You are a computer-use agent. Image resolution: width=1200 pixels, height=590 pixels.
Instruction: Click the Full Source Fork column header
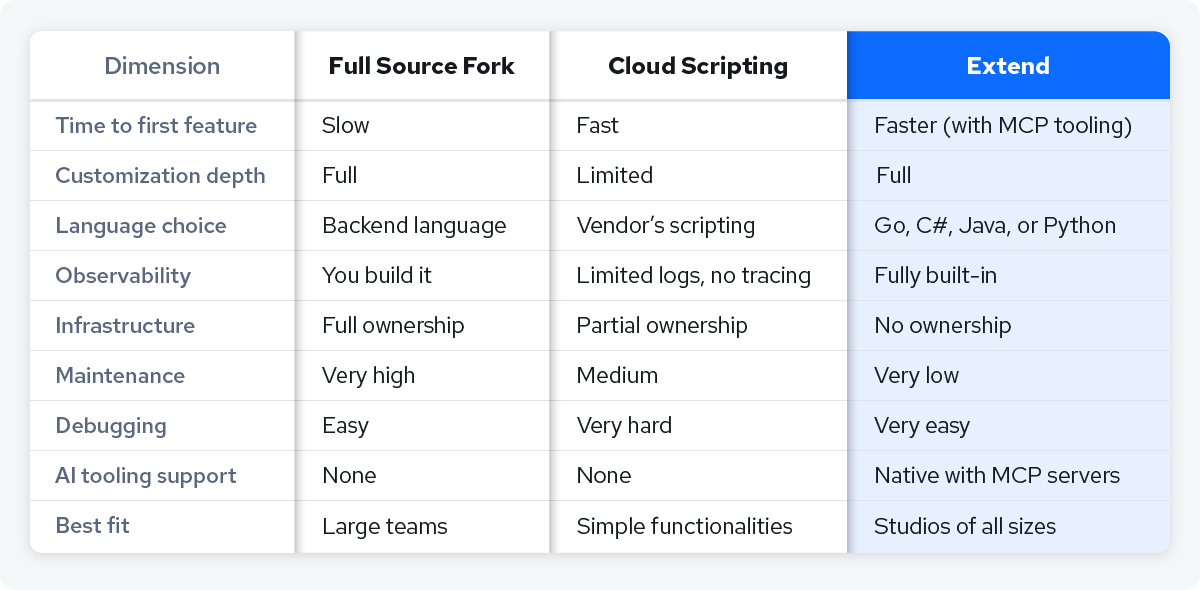point(421,65)
